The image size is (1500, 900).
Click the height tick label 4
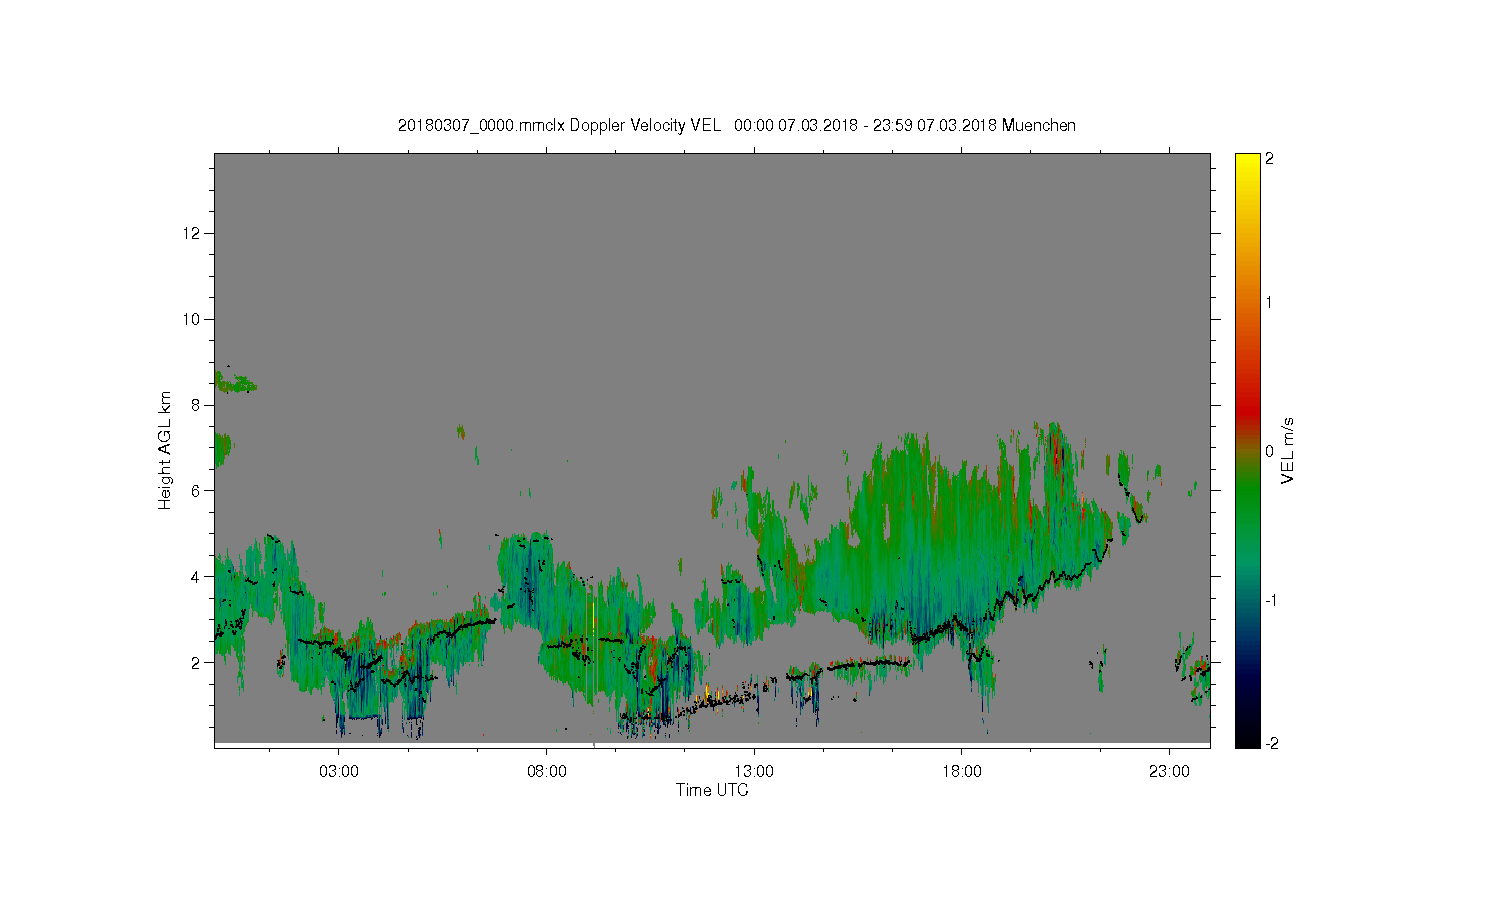[197, 576]
